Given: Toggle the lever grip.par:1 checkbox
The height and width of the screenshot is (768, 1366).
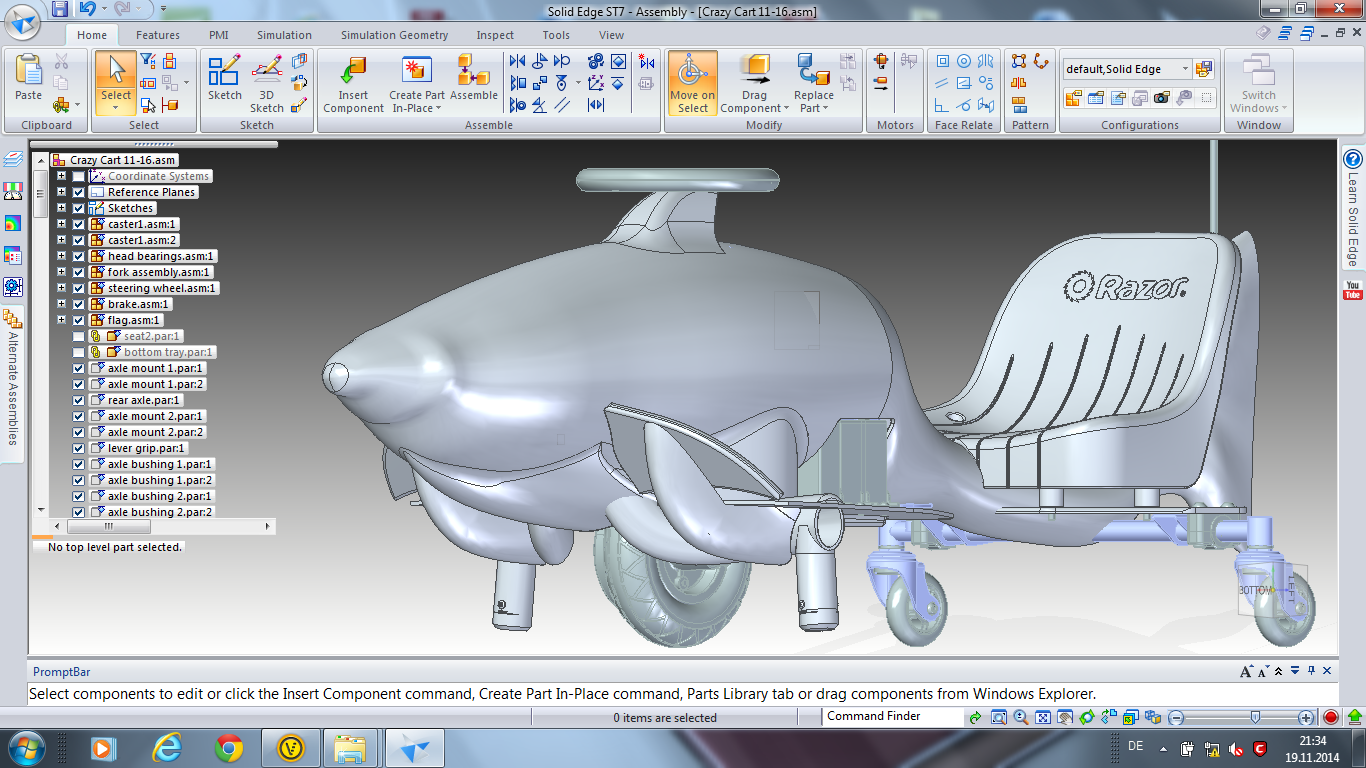Looking at the screenshot, I should coord(78,448).
